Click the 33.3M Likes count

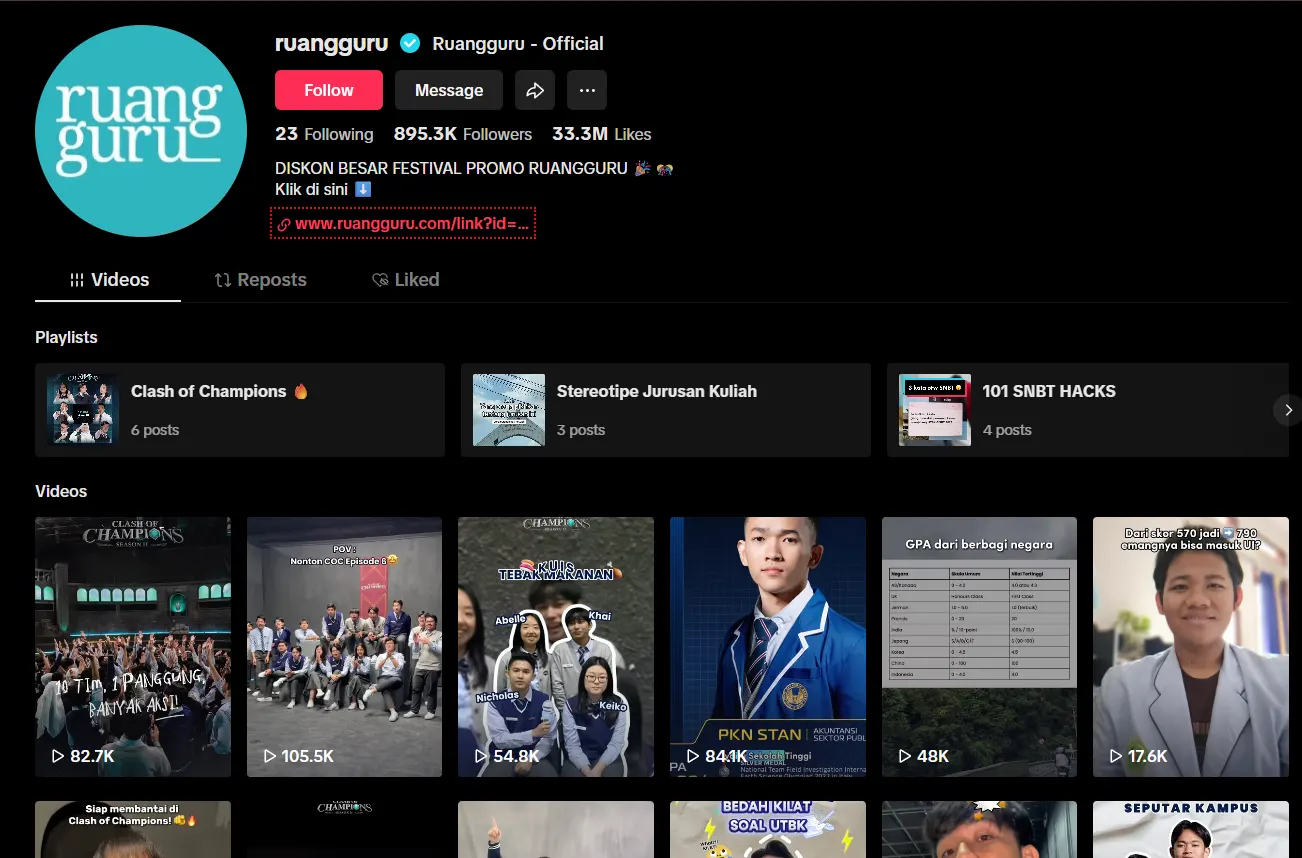602,134
